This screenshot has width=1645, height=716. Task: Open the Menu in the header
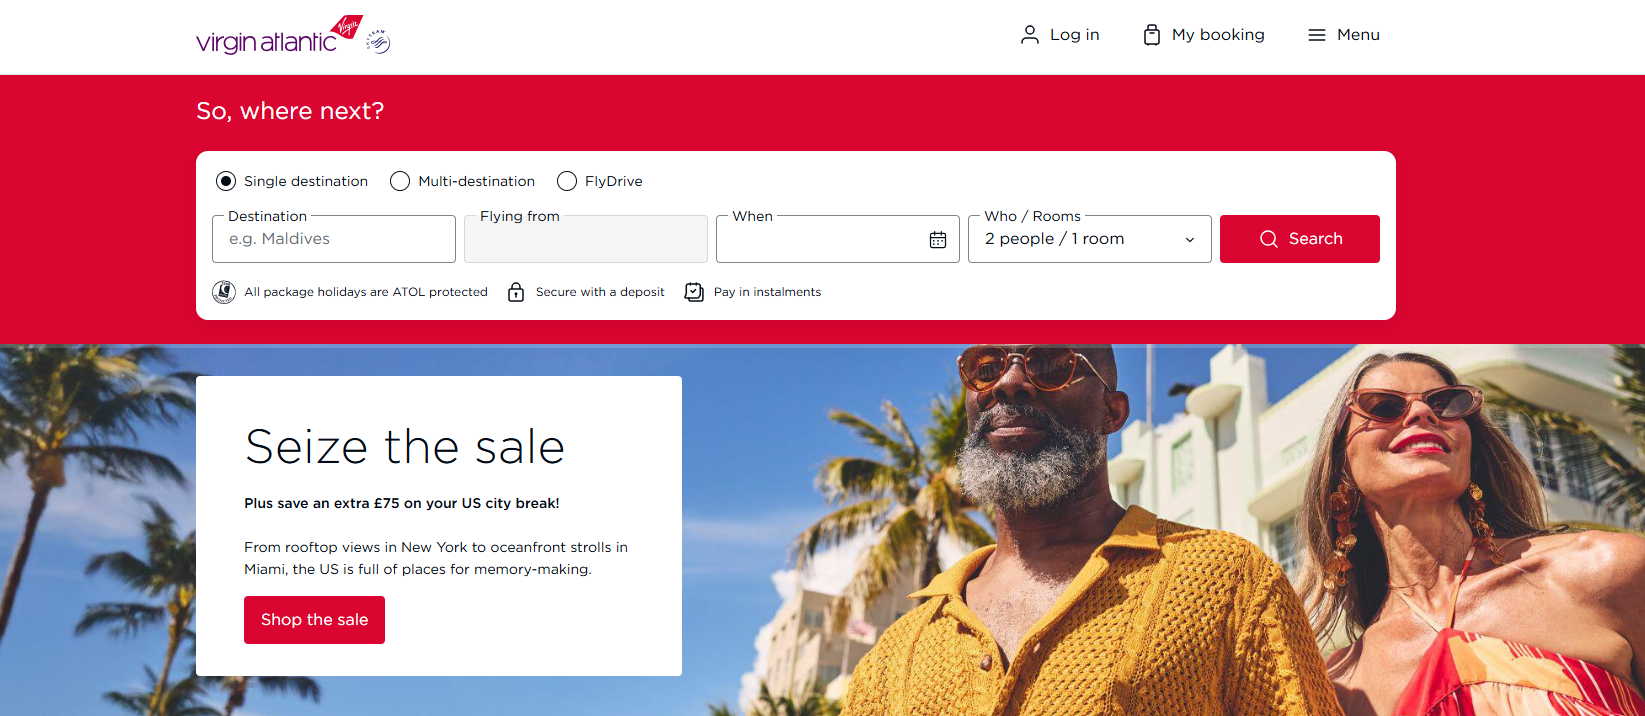click(x=1344, y=35)
